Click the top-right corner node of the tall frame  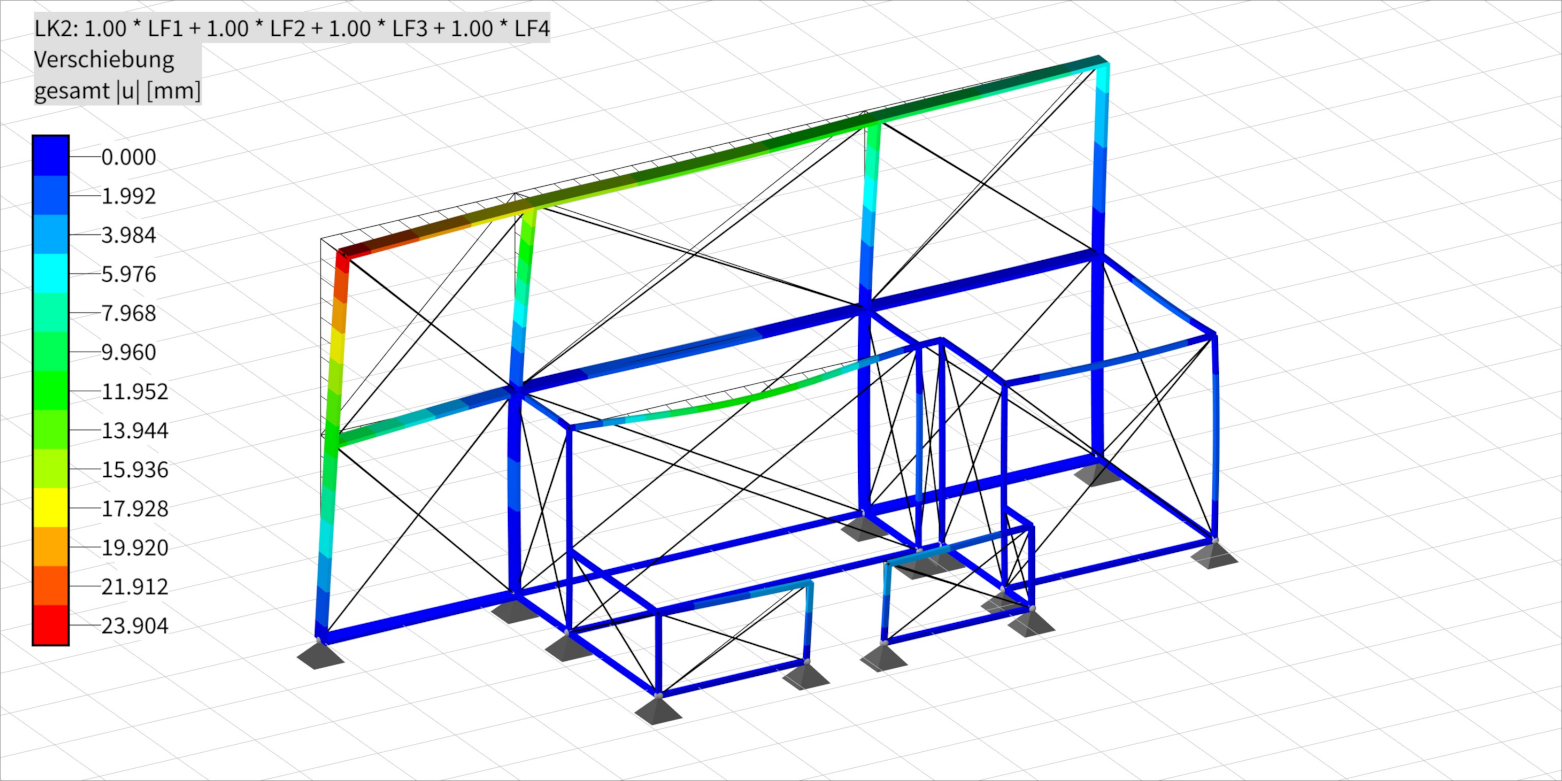[x=1102, y=64]
